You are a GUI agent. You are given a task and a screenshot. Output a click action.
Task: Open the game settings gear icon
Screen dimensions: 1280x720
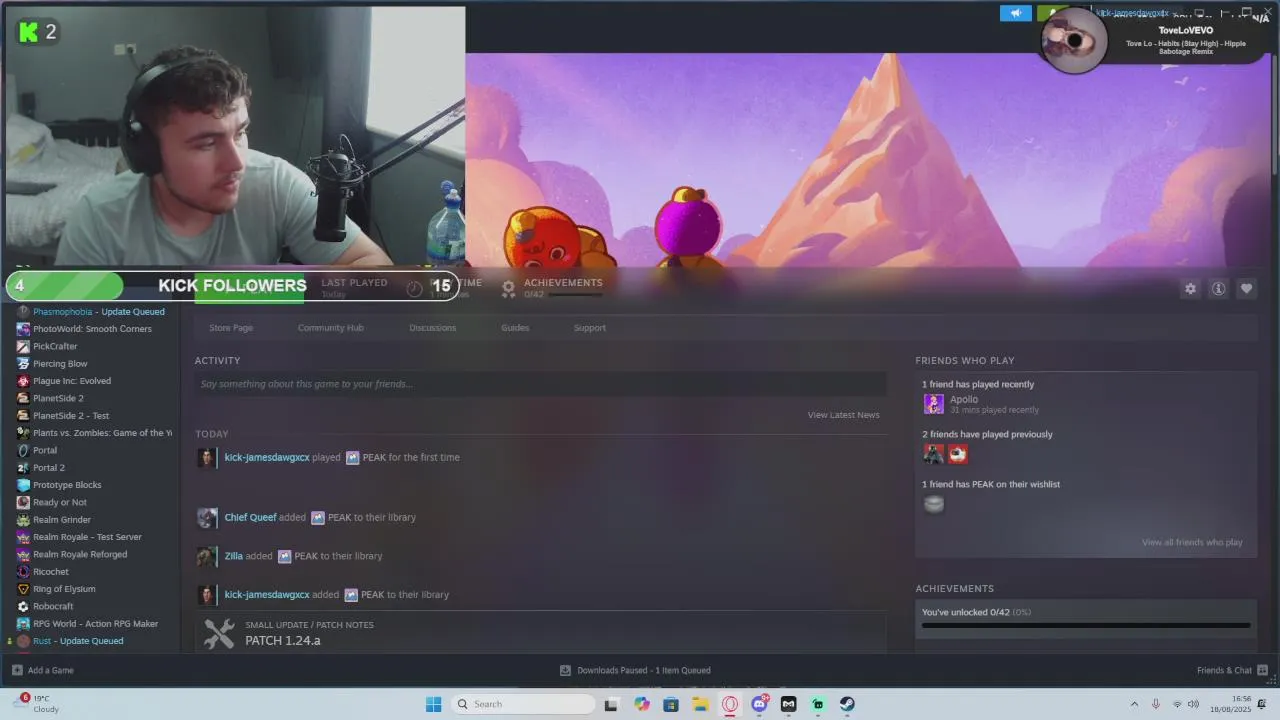[x=1190, y=288]
